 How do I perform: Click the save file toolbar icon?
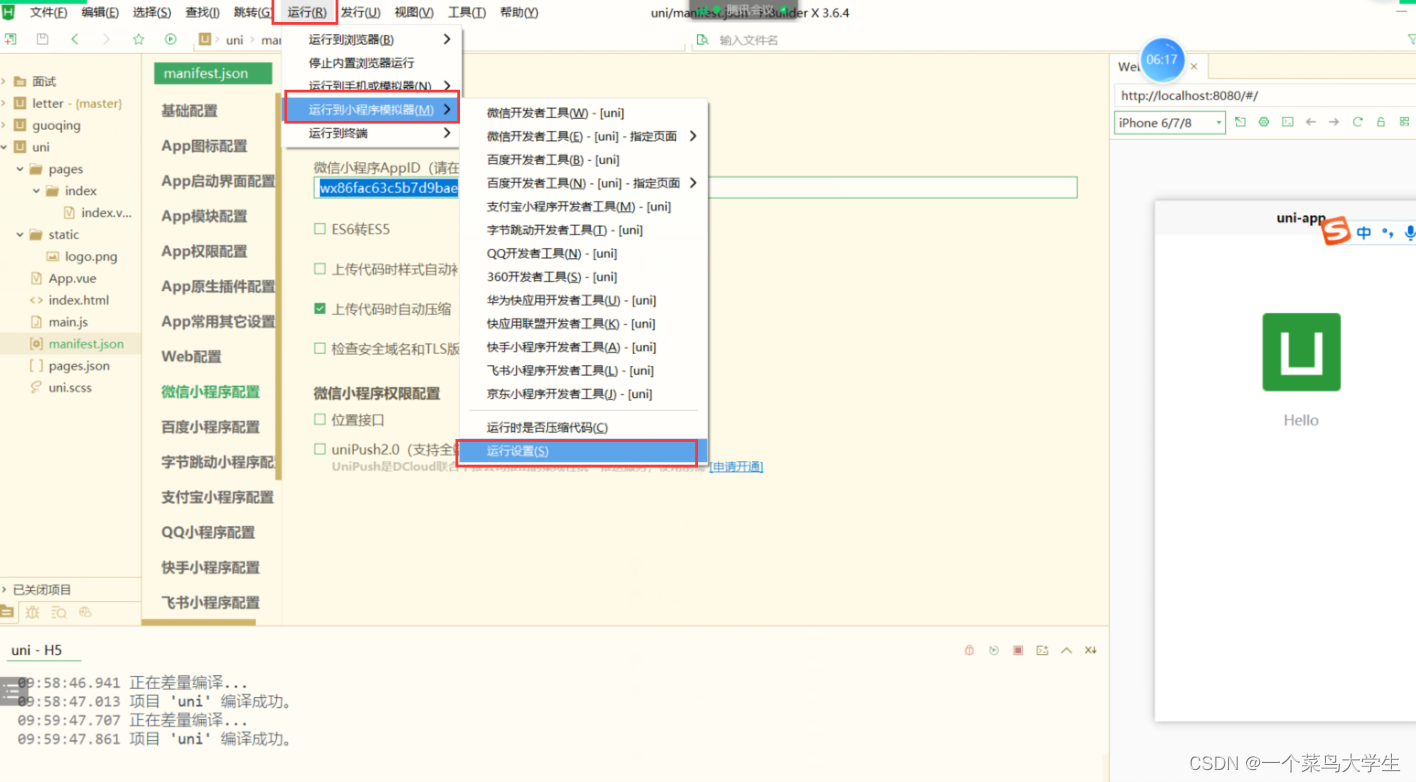42,39
